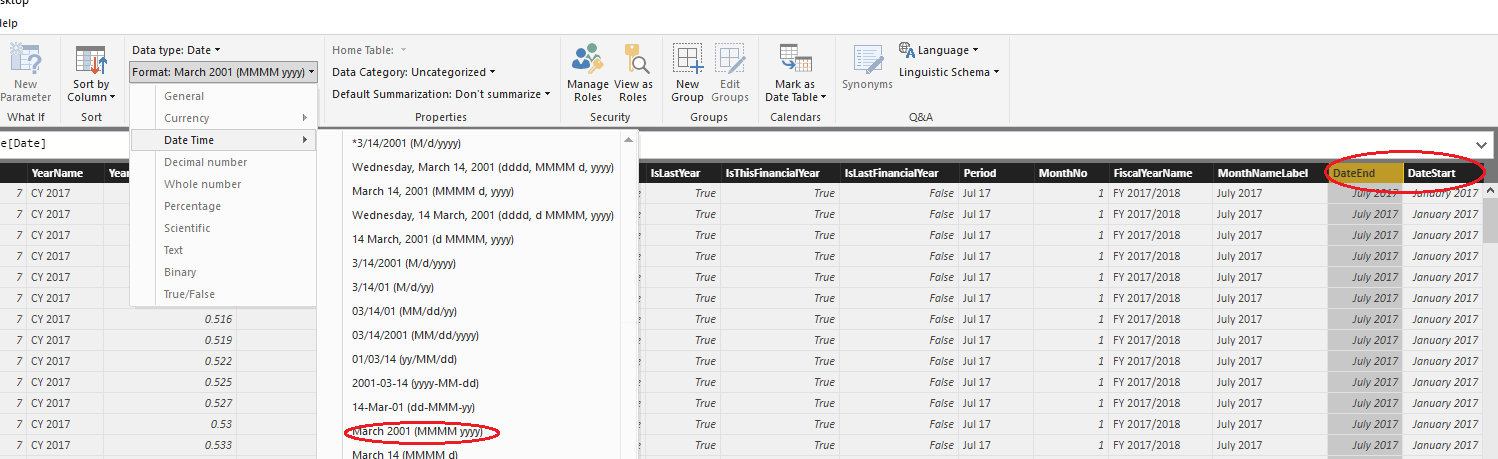Screen dimensions: 1498x459
Task: Select the DateStart column header
Action: click(1442, 173)
